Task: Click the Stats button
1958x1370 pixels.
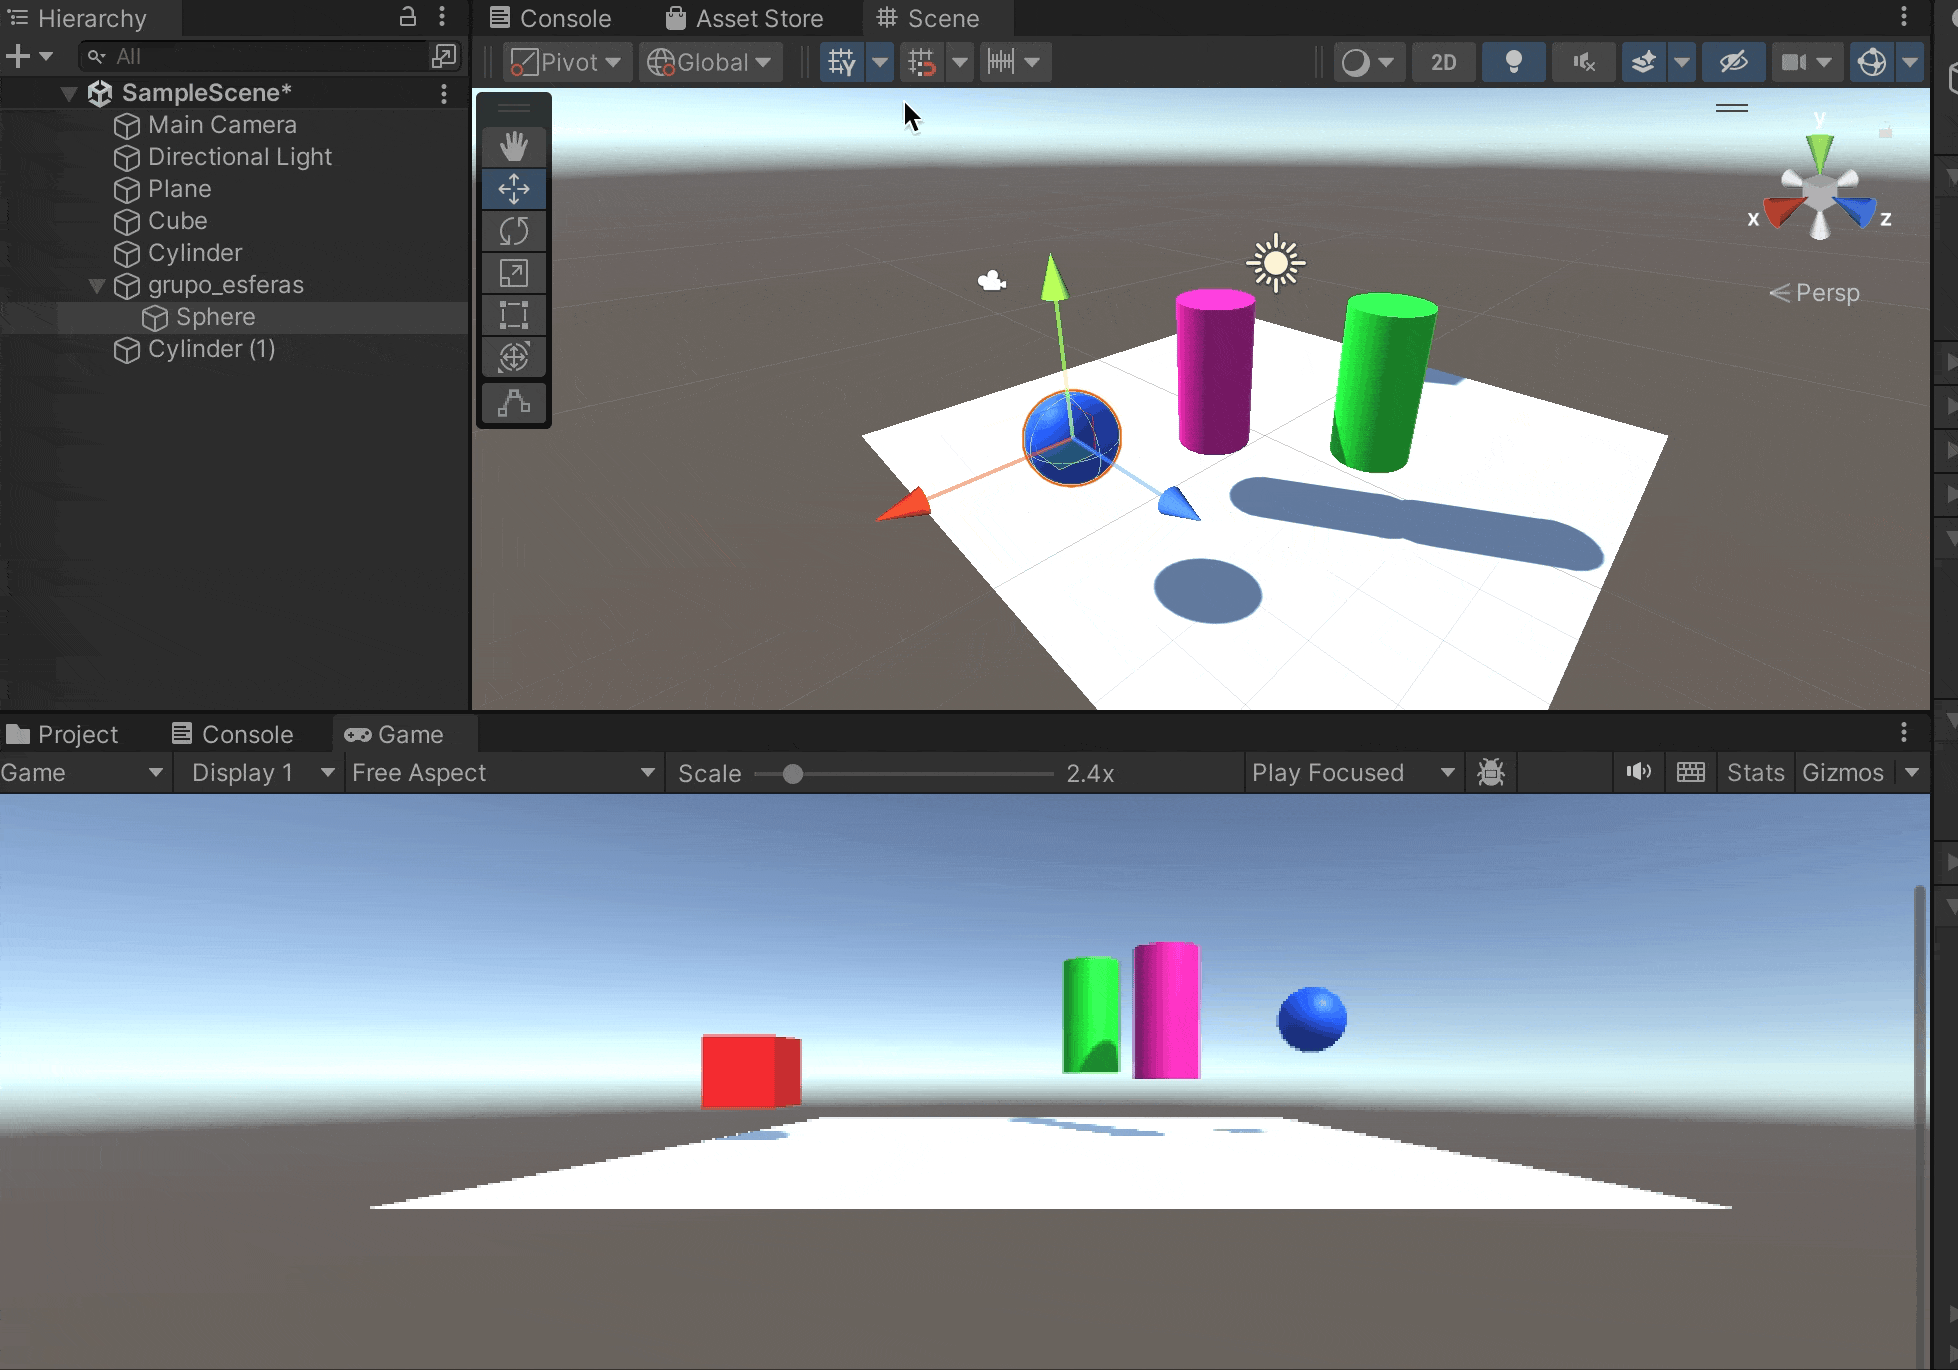Action: 1755,772
